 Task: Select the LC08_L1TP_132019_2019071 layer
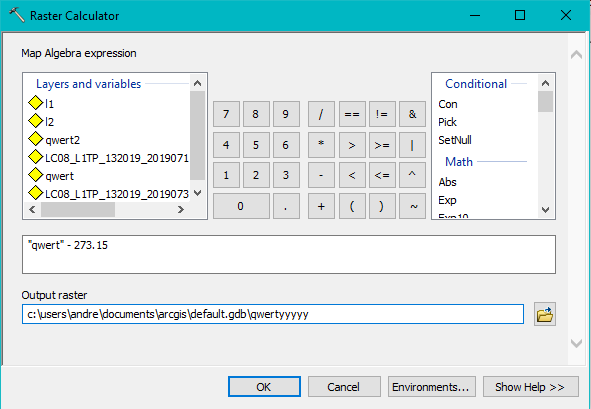pyautogui.click(x=109, y=158)
